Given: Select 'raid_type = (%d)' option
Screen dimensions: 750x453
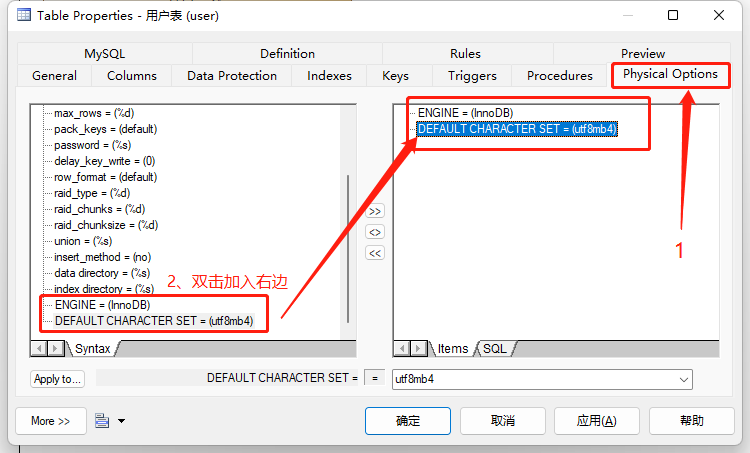Looking at the screenshot, I should pyautogui.click(x=92, y=193).
